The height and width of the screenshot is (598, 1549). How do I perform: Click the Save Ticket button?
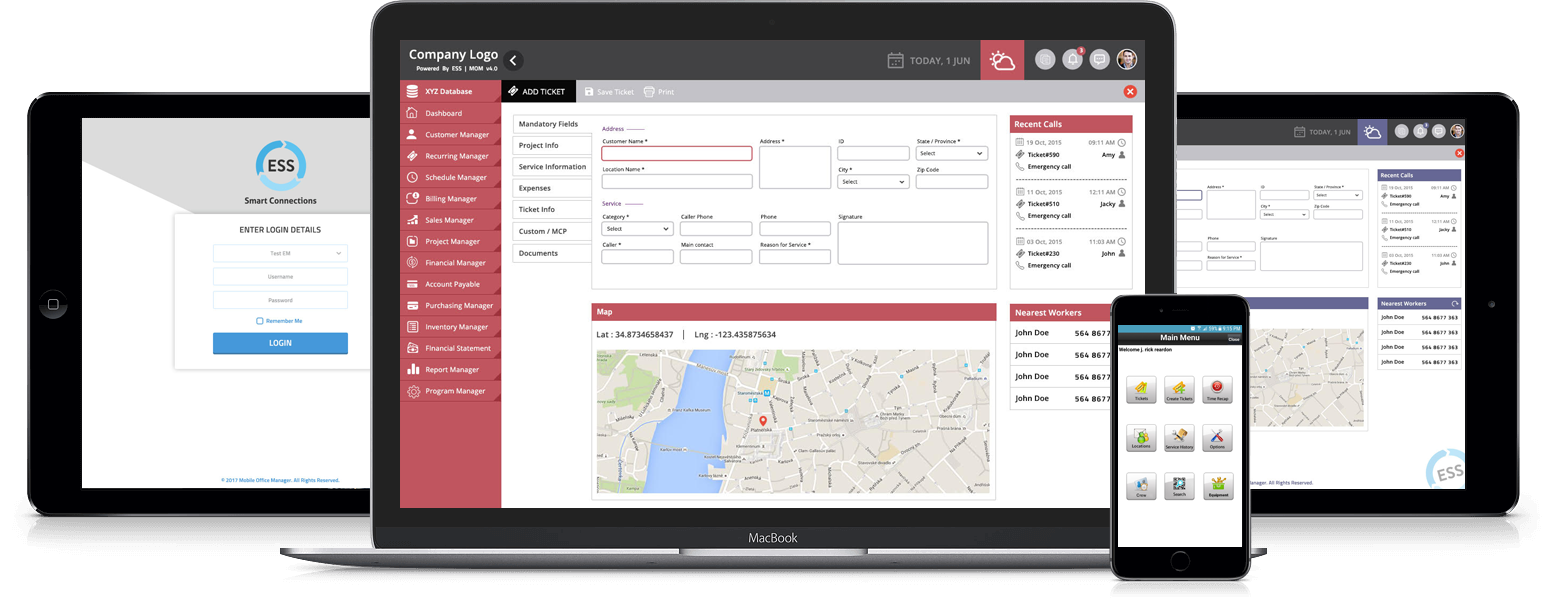[609, 92]
